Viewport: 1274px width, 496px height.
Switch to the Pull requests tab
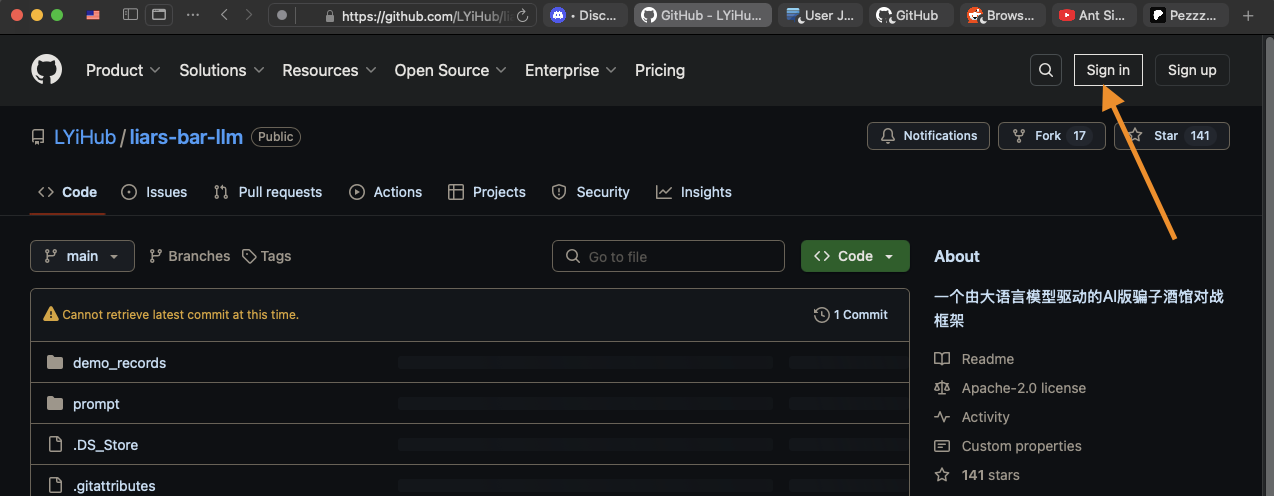[x=268, y=192]
